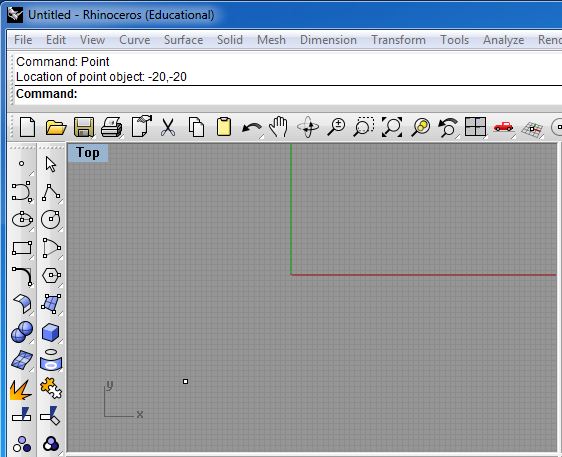Screen dimensions: 562x457
Task: Select the Split tool
Action: coord(50,415)
